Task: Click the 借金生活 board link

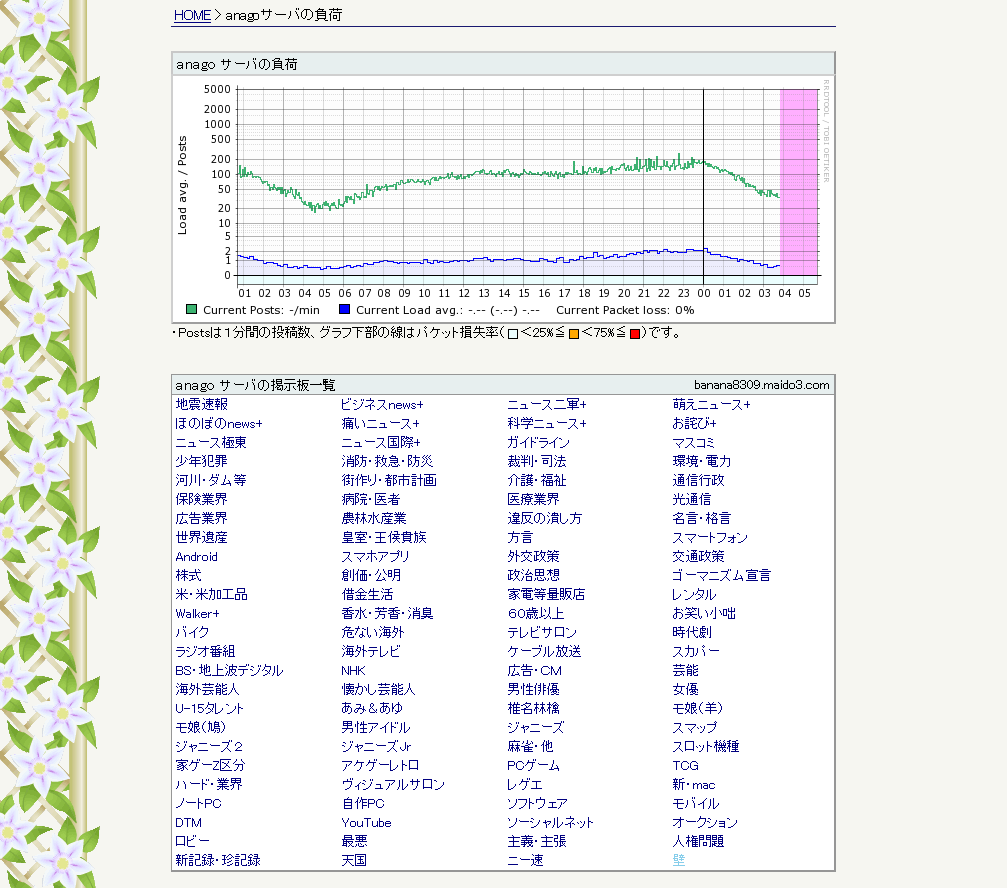Action: (x=367, y=595)
